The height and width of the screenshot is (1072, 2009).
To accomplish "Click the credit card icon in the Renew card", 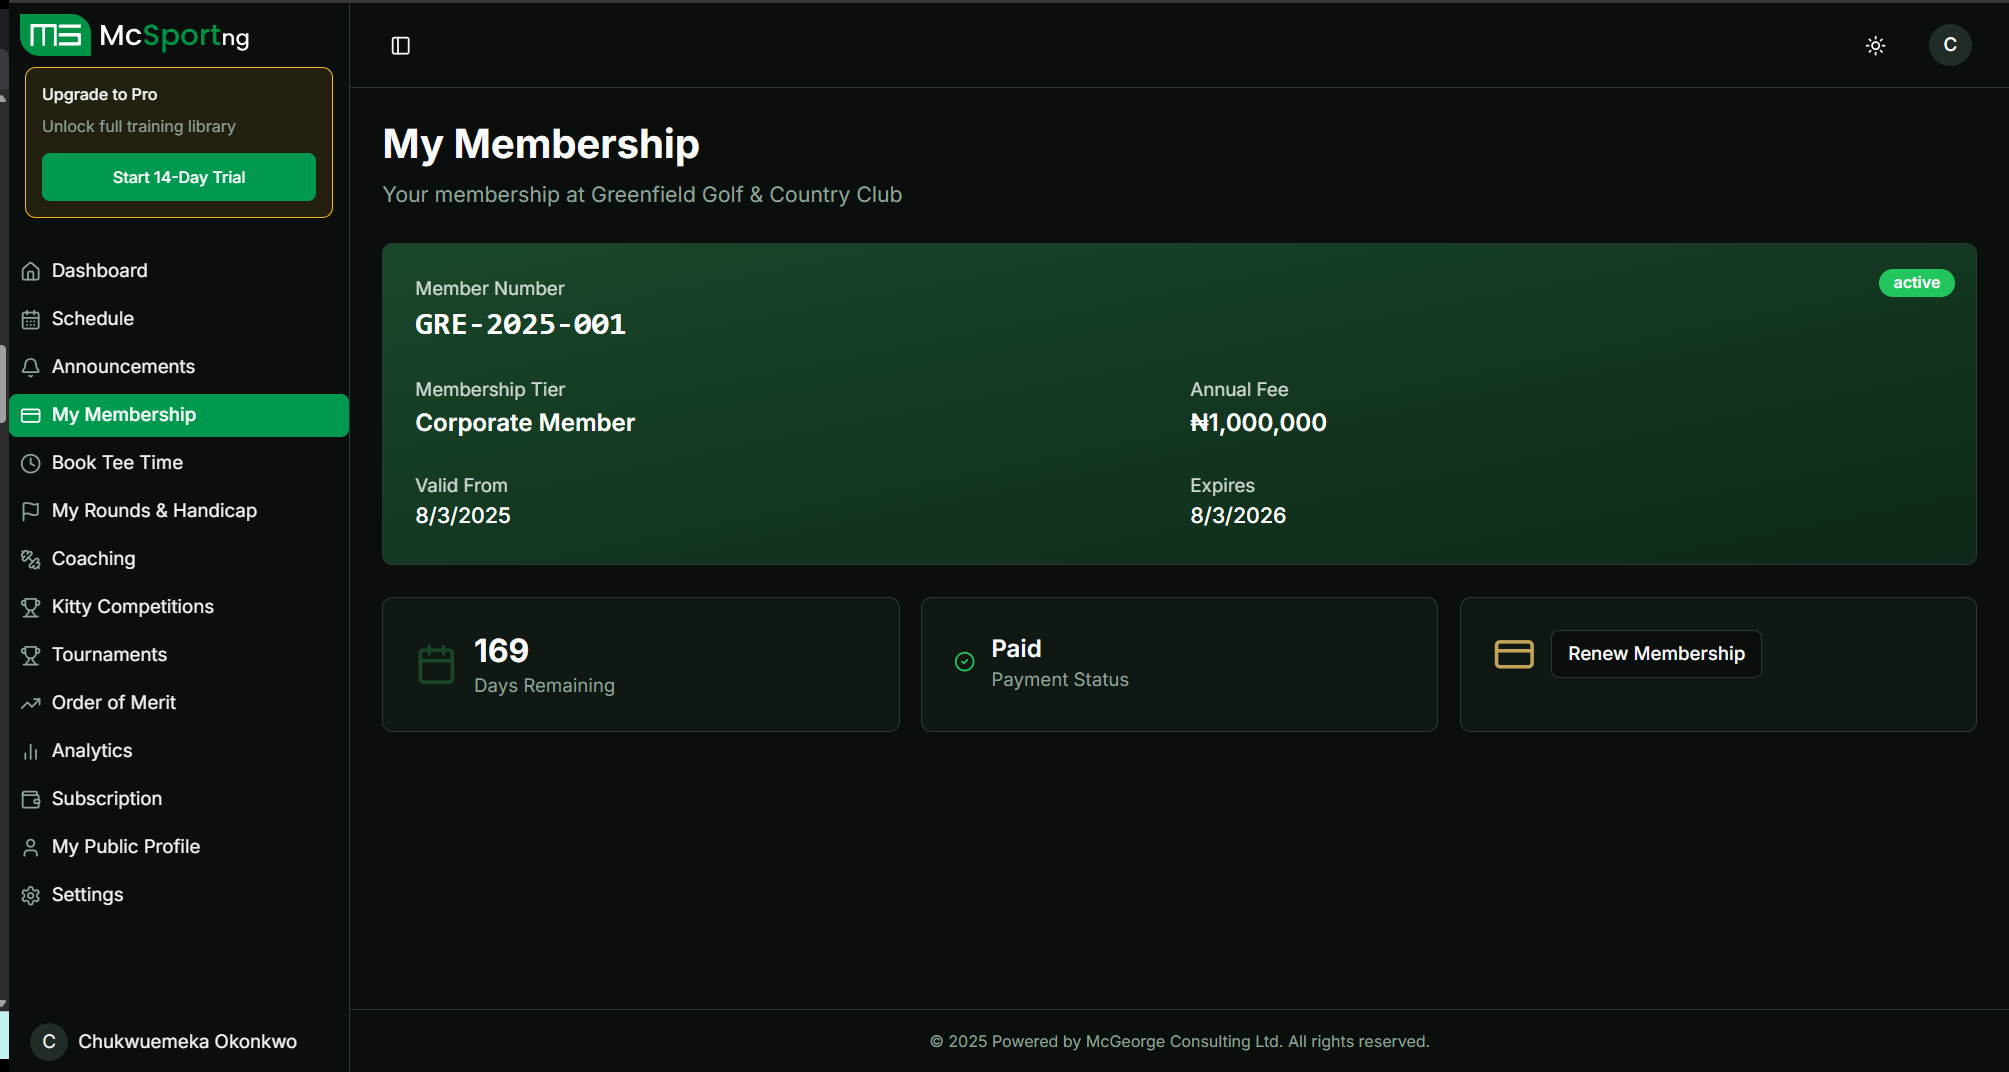I will tap(1513, 654).
